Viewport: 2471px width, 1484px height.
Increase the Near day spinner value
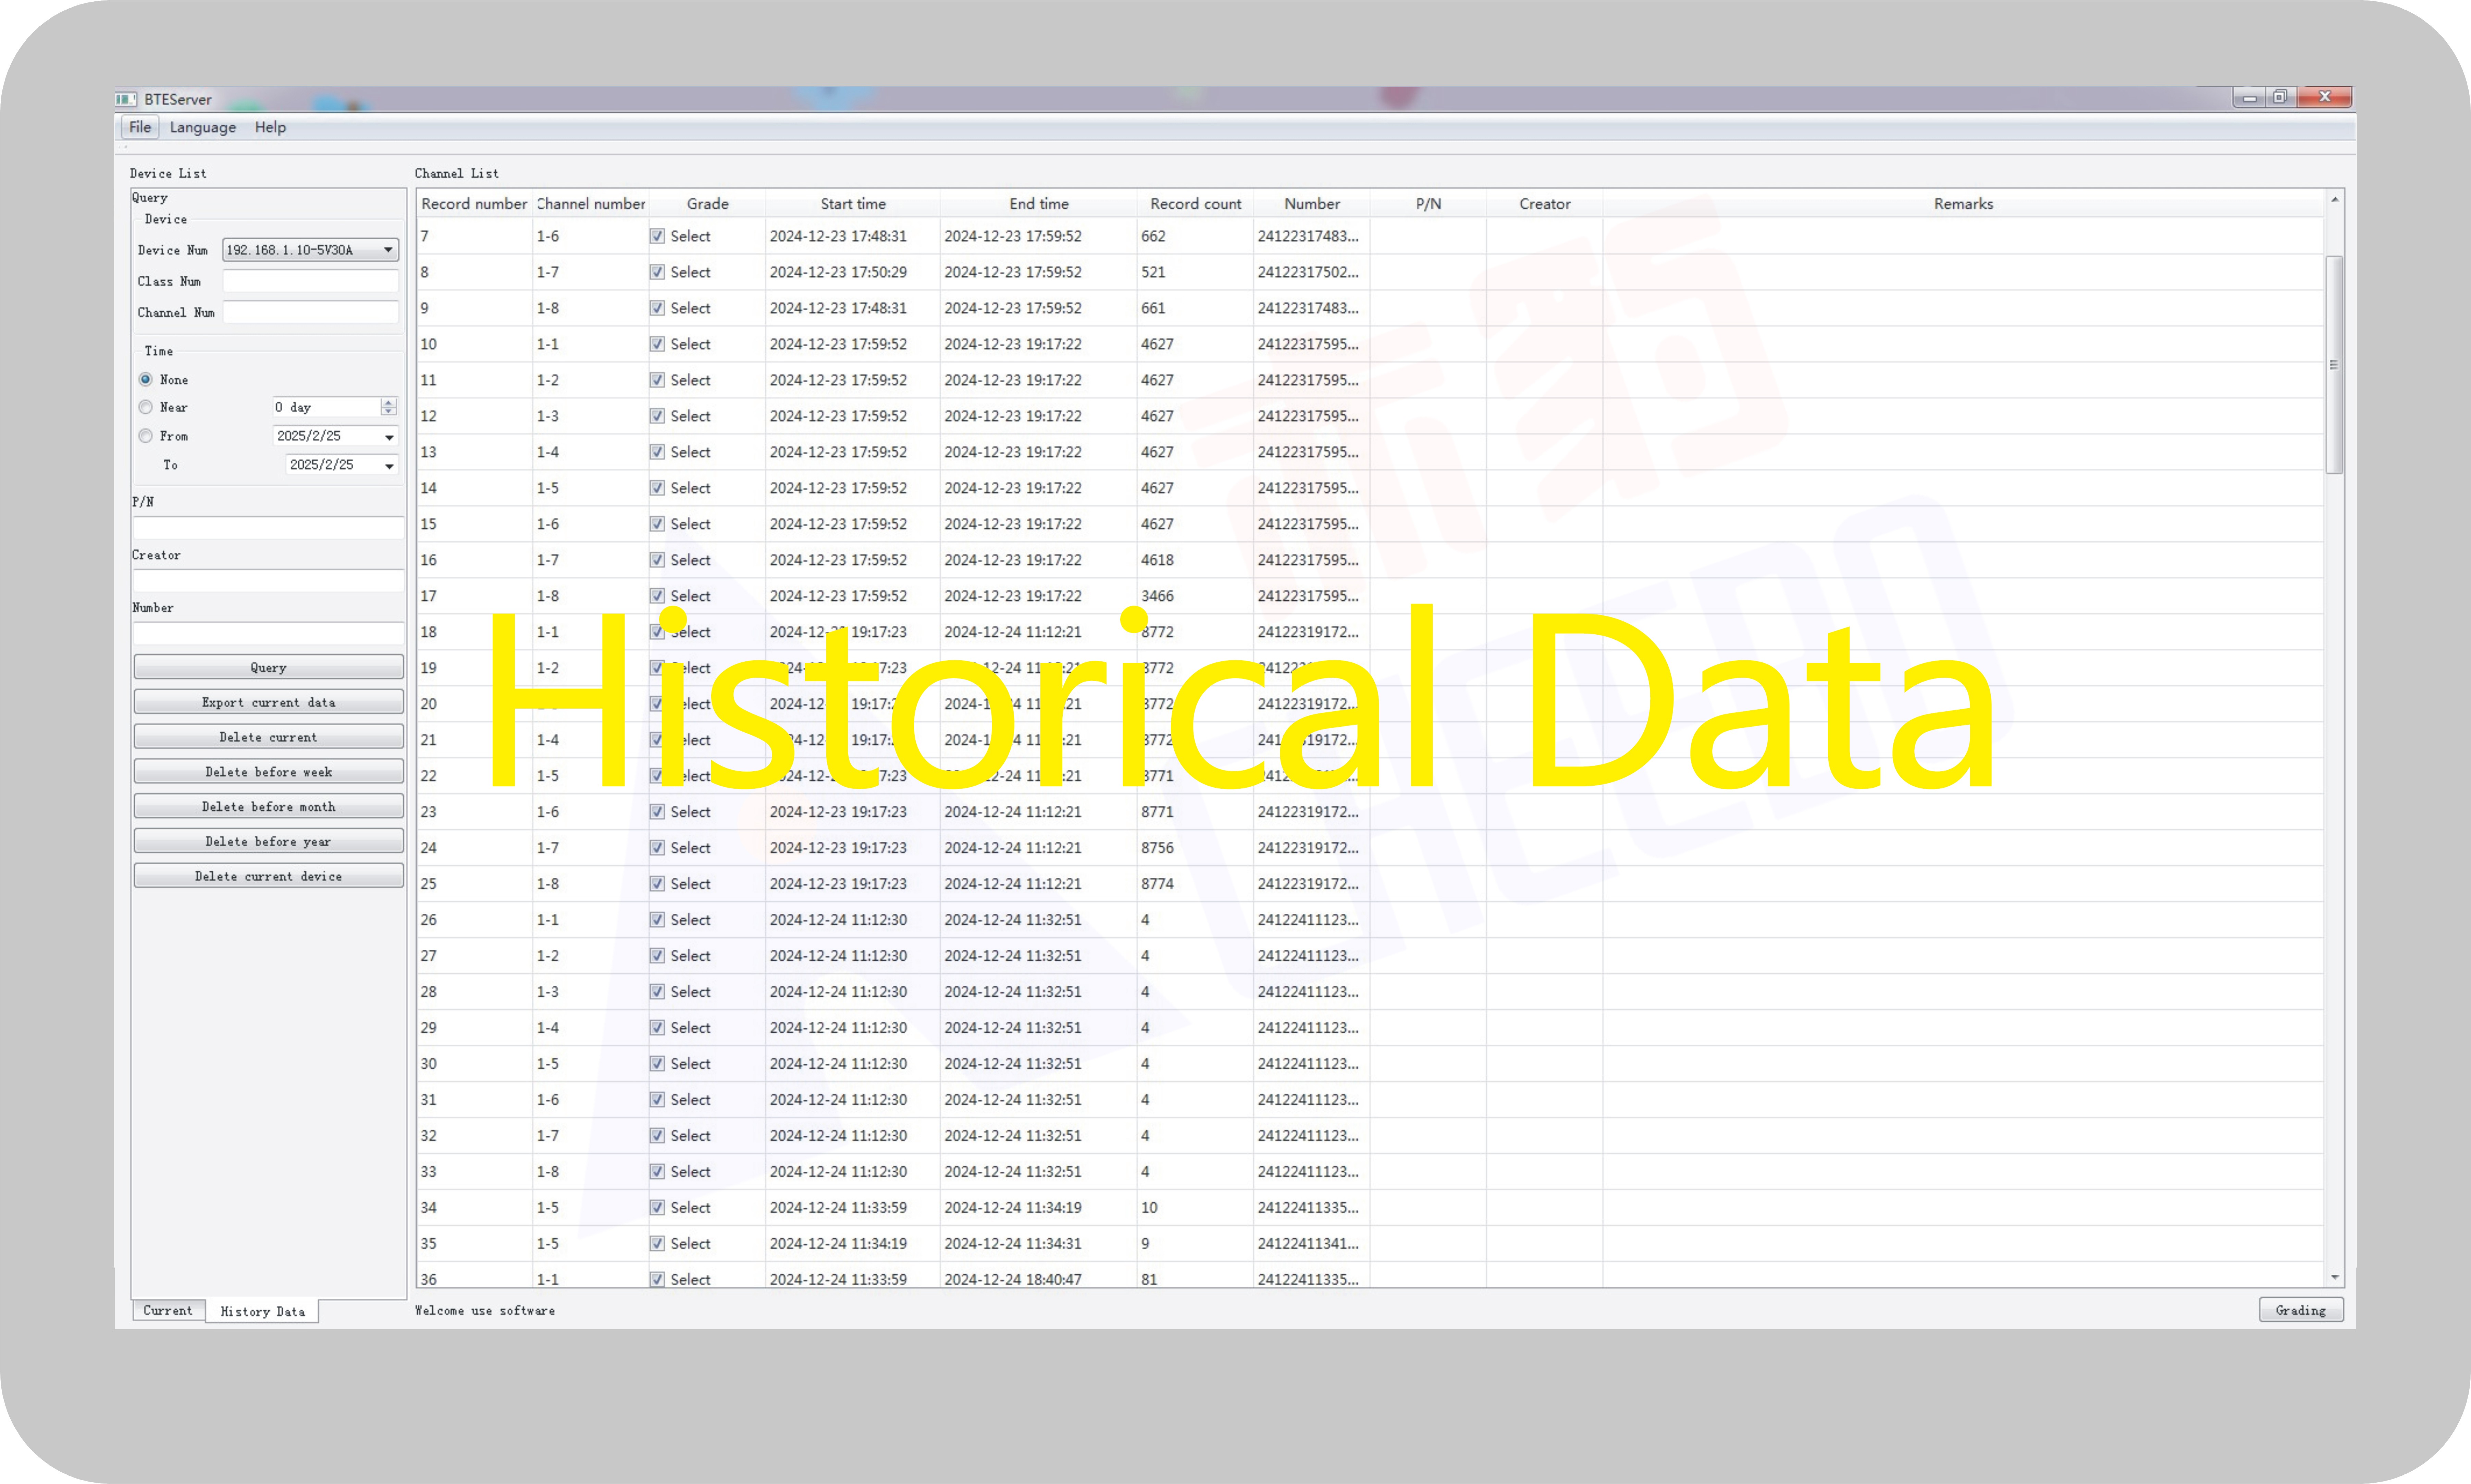389,402
